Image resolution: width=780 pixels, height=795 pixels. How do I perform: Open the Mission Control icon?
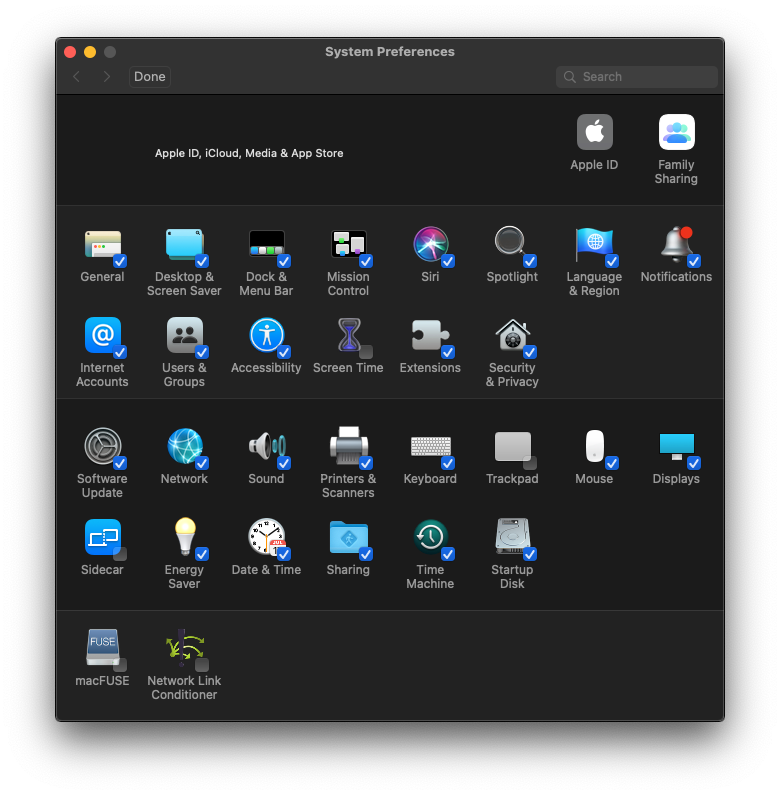(x=348, y=244)
